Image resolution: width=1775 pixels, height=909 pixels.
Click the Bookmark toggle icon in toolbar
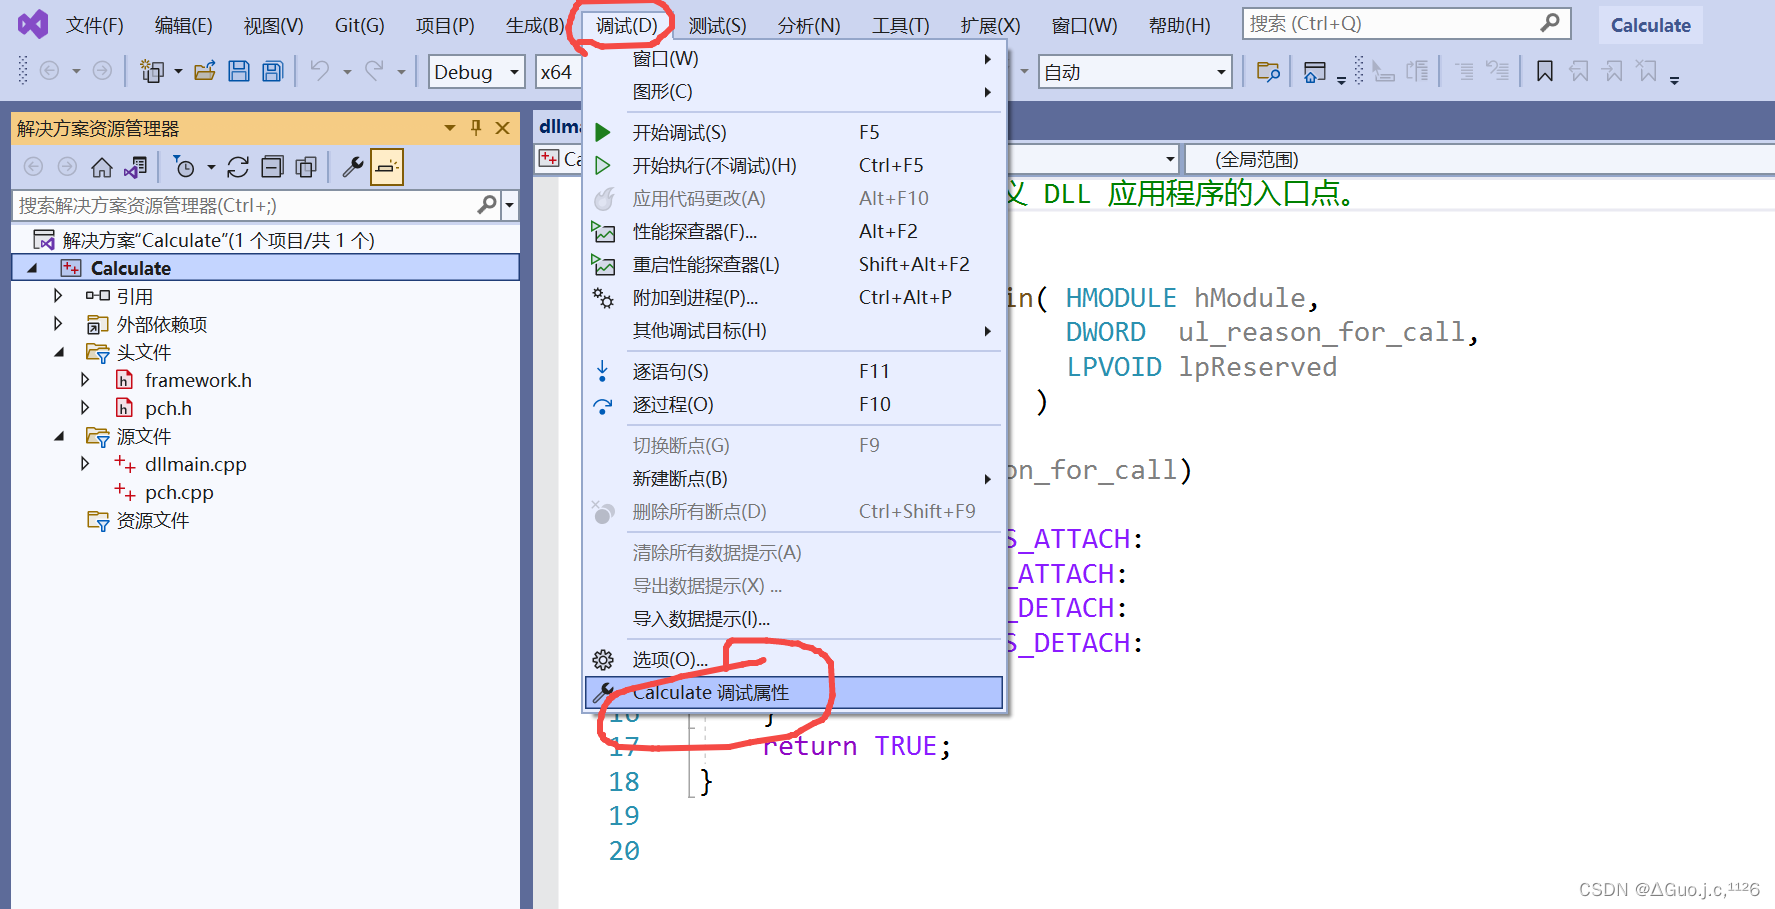(x=1545, y=71)
